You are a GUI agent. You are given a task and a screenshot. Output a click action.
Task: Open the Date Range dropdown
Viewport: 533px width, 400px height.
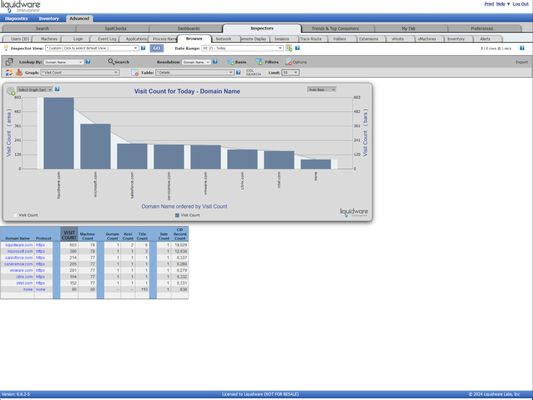tap(242, 48)
